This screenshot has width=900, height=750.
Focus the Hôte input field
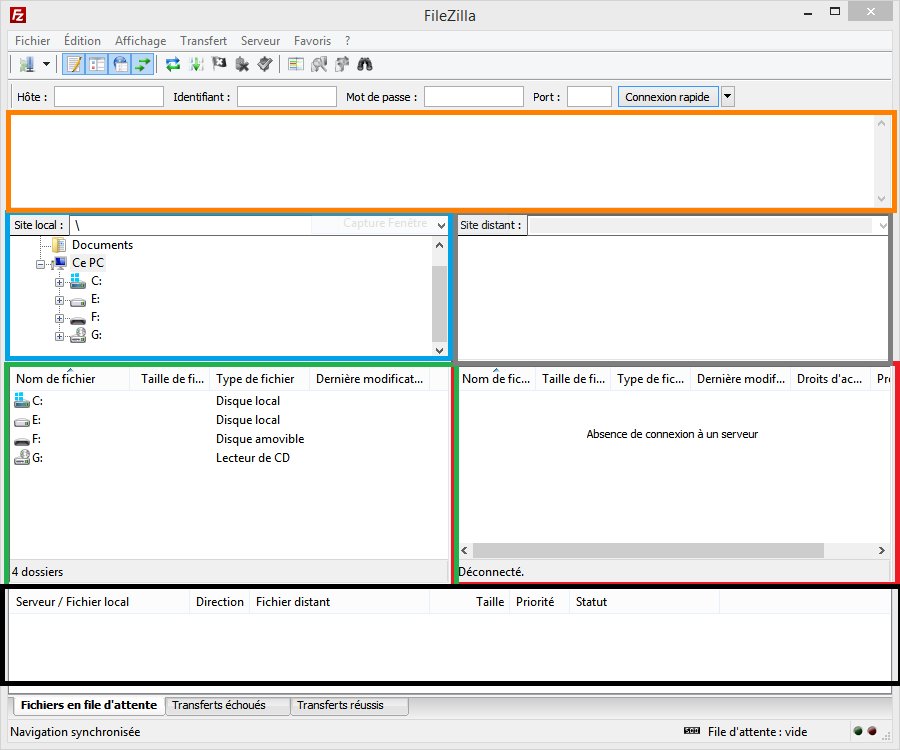109,96
